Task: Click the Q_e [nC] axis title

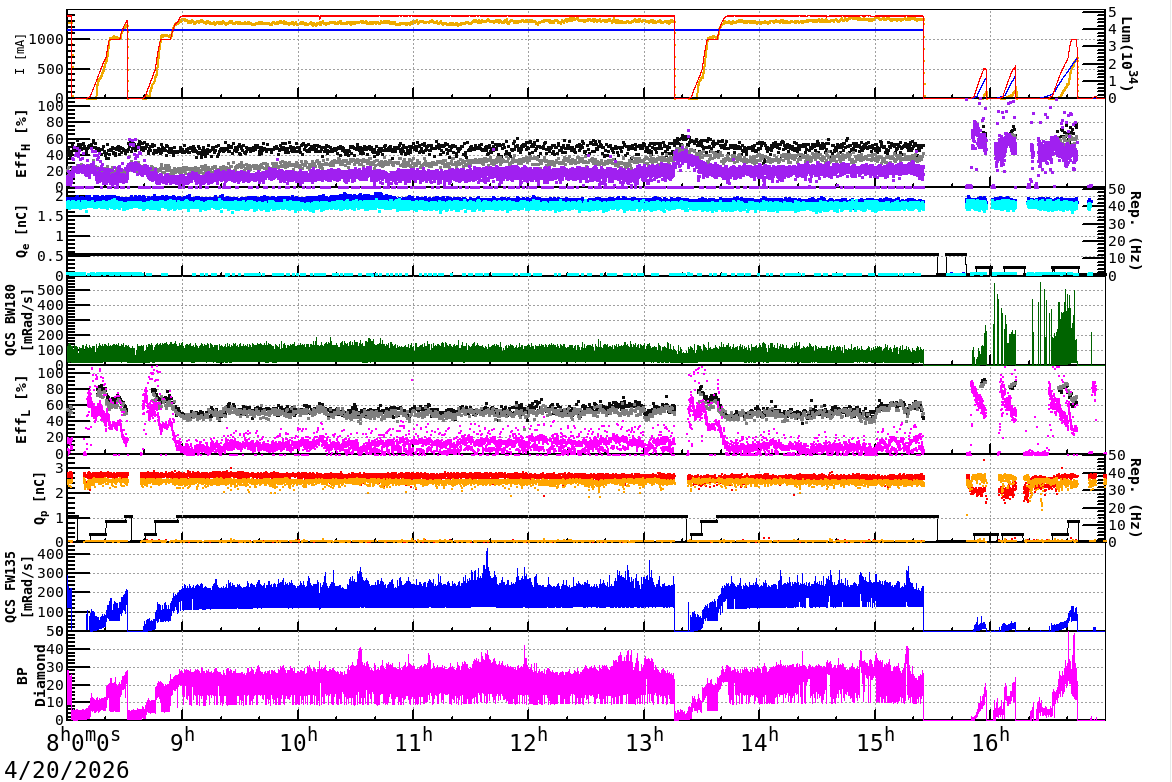Action: click(x=22, y=233)
